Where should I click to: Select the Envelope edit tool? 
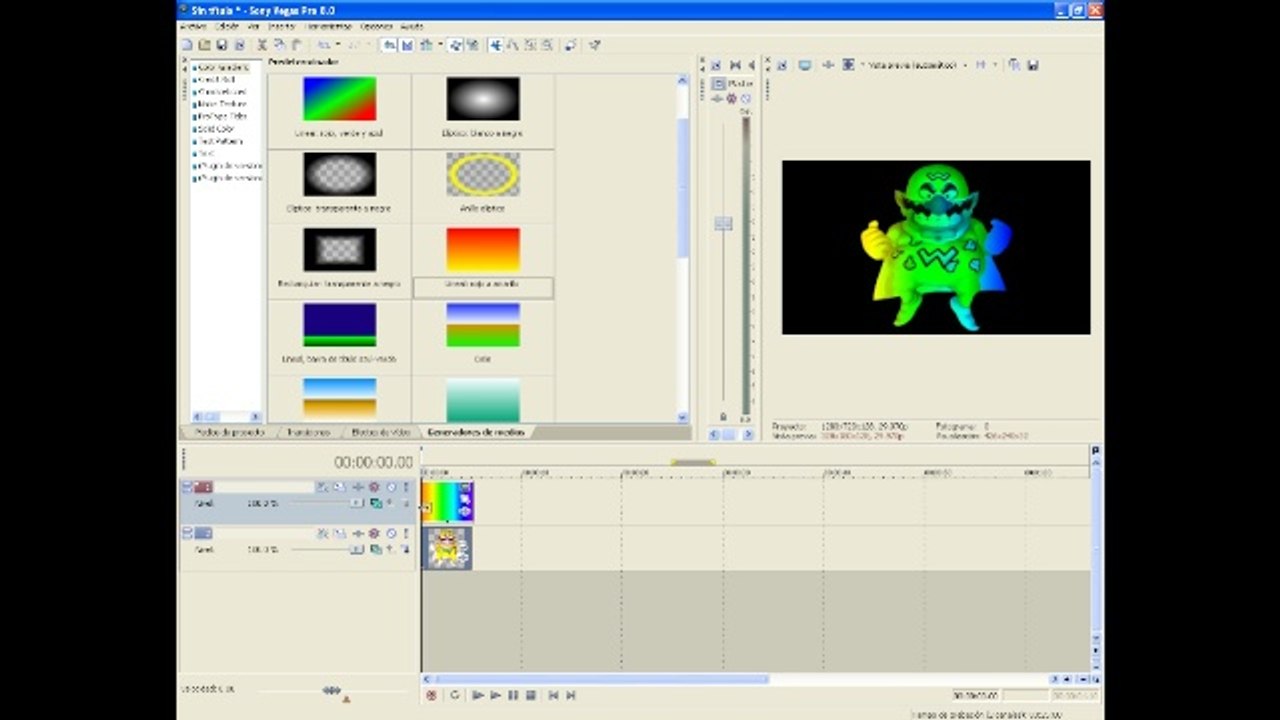pos(512,45)
